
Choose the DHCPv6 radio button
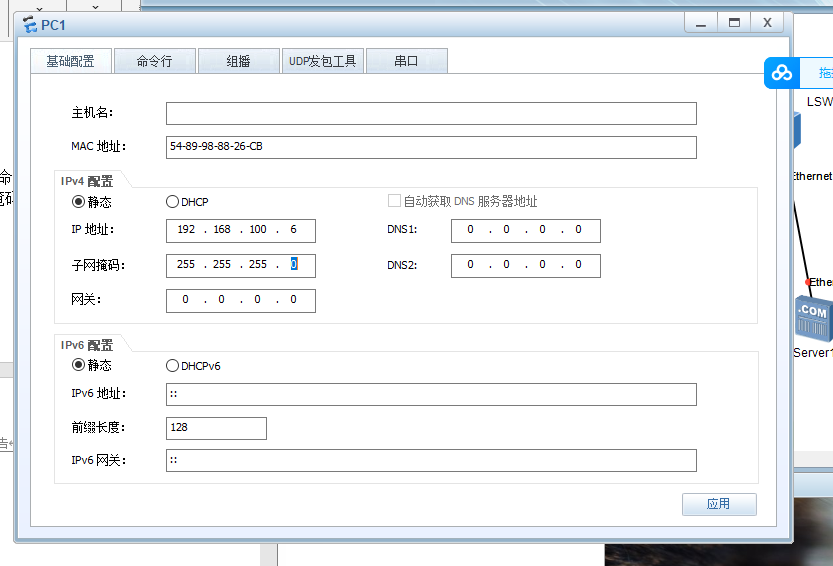[x=172, y=365]
